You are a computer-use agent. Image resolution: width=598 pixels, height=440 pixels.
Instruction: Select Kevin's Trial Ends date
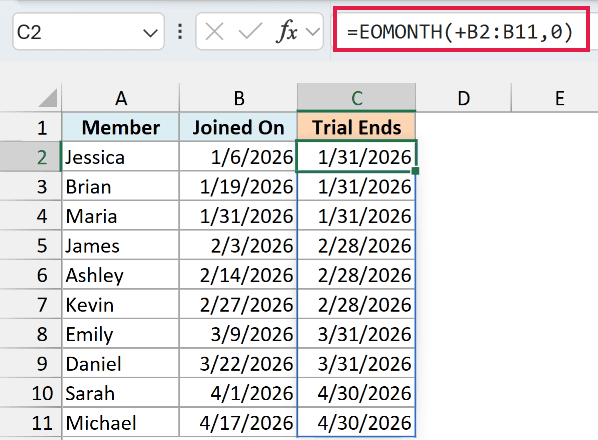pyautogui.click(x=357, y=304)
